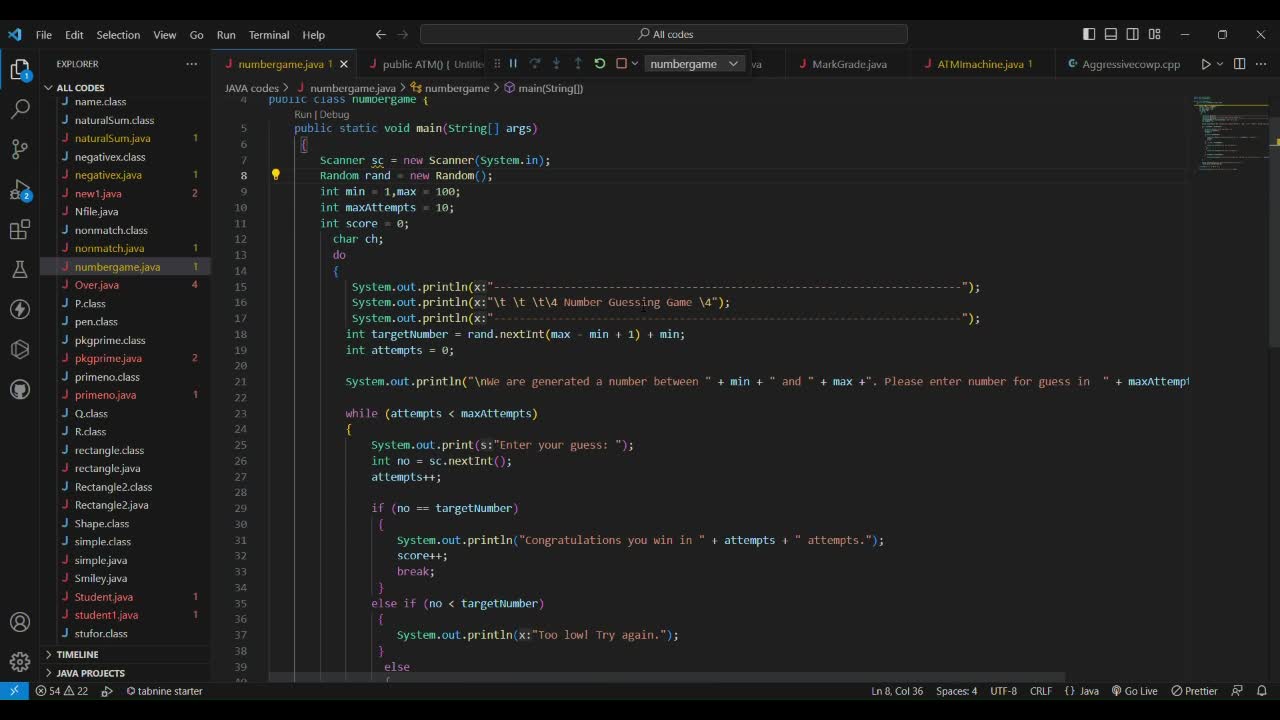Open the stop button dropdown arrow

(634, 64)
